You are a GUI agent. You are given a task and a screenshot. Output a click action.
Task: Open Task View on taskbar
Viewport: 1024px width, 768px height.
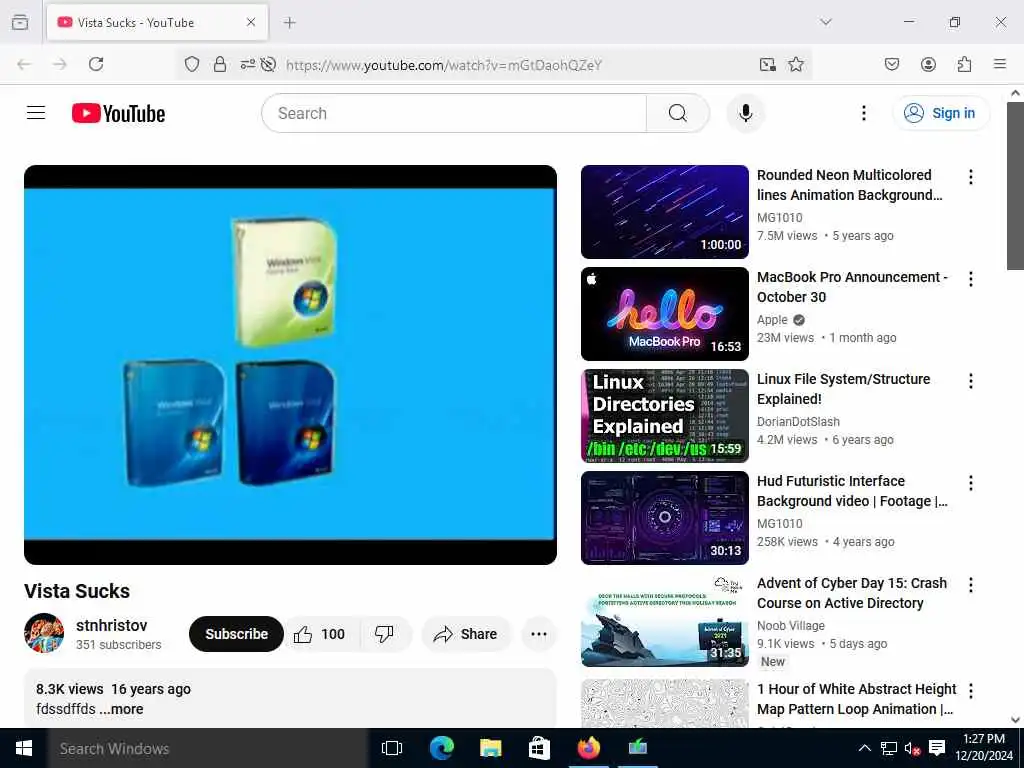coord(392,748)
